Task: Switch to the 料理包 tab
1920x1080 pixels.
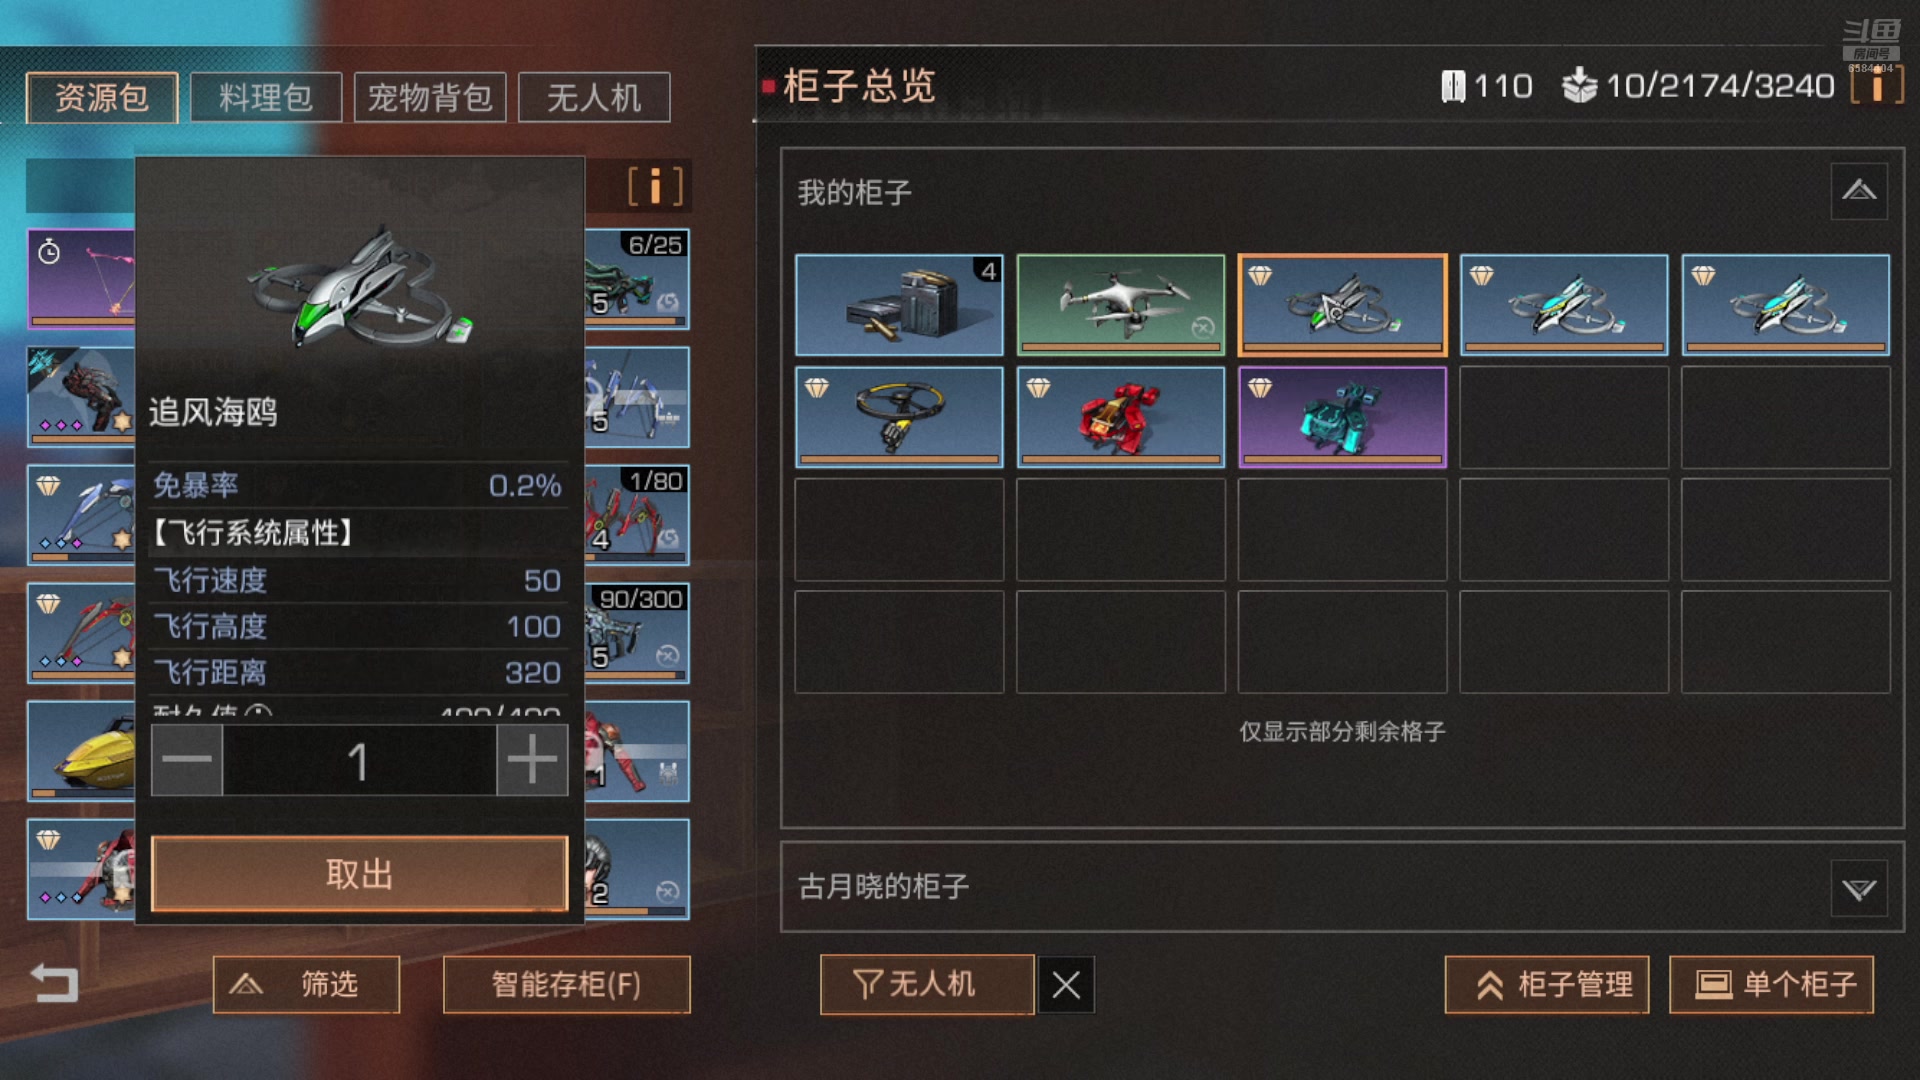Action: click(x=266, y=98)
